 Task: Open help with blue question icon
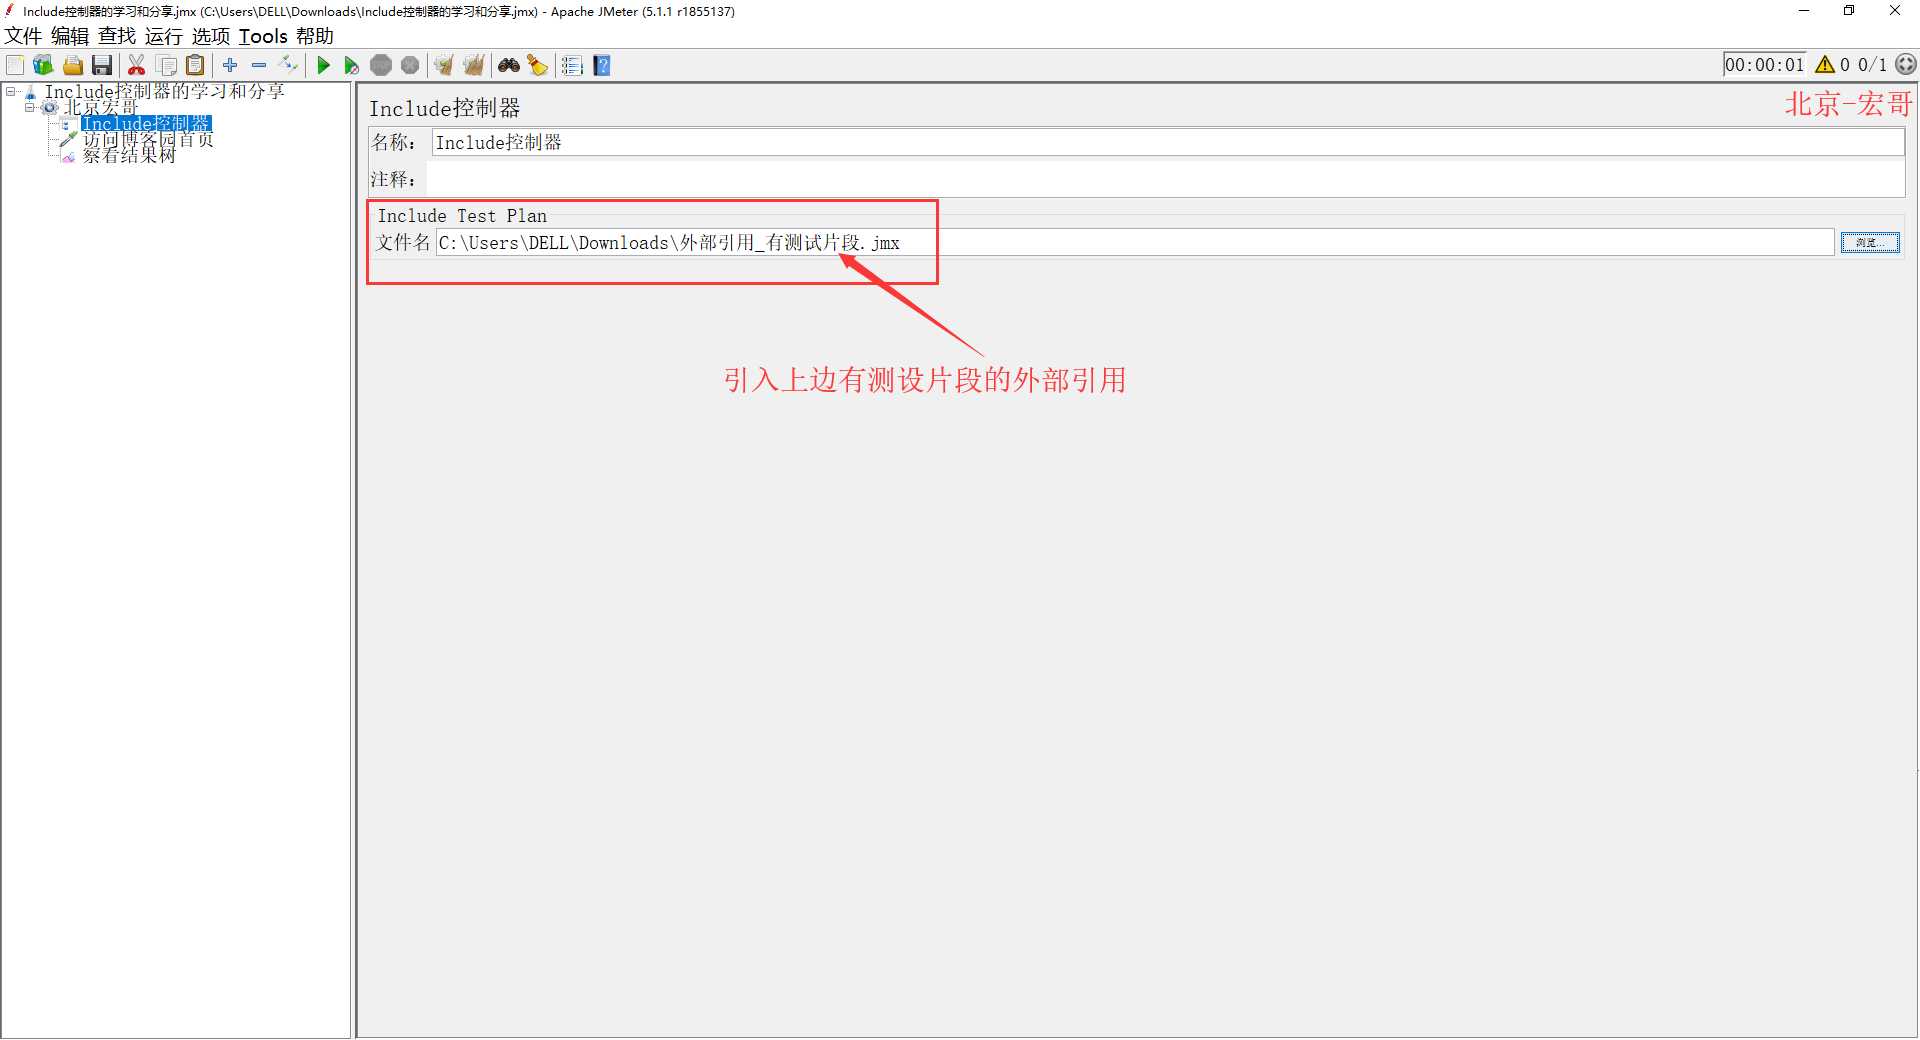pyautogui.click(x=602, y=66)
